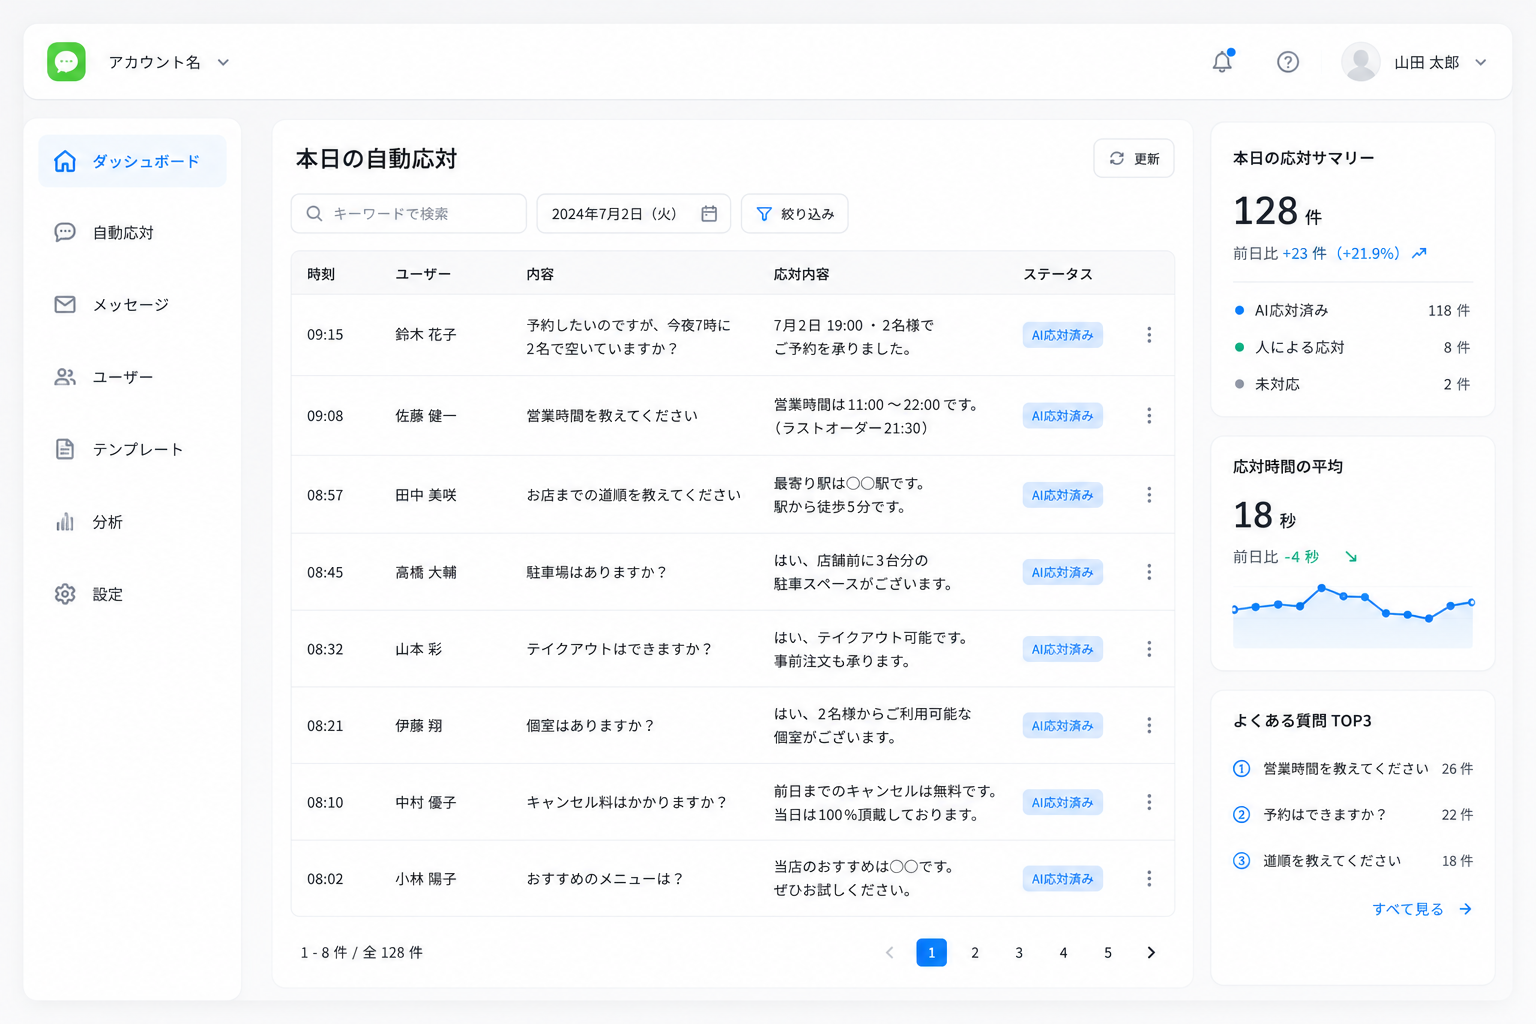The image size is (1536, 1024).
Task: Open ユーザー in the sidebar
Action: click(x=132, y=377)
